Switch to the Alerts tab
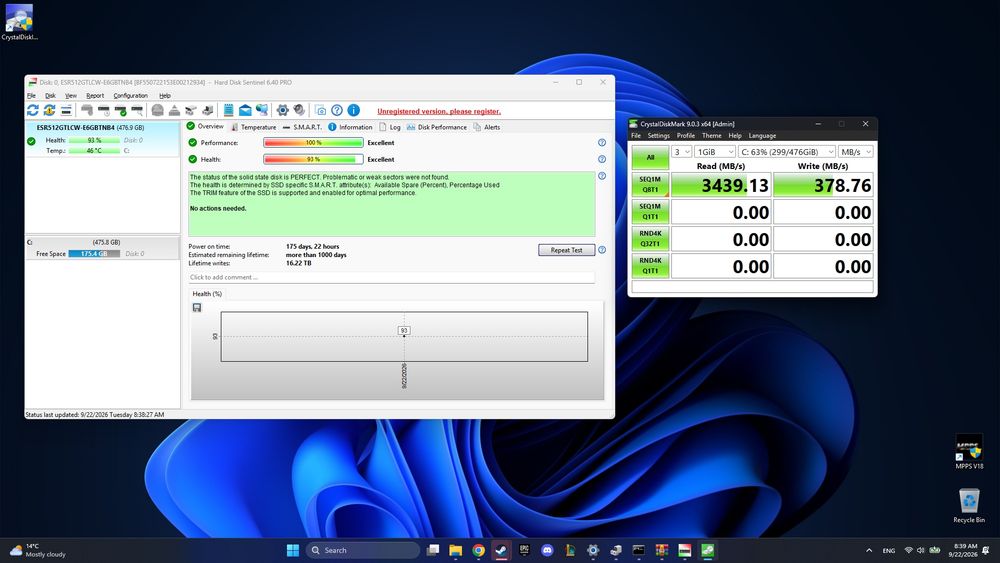 pos(487,127)
